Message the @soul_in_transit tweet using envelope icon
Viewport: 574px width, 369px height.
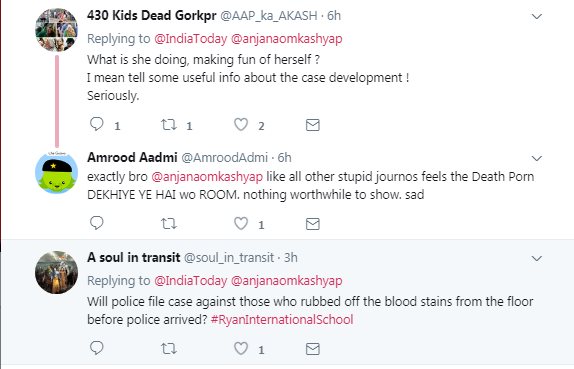coord(313,348)
